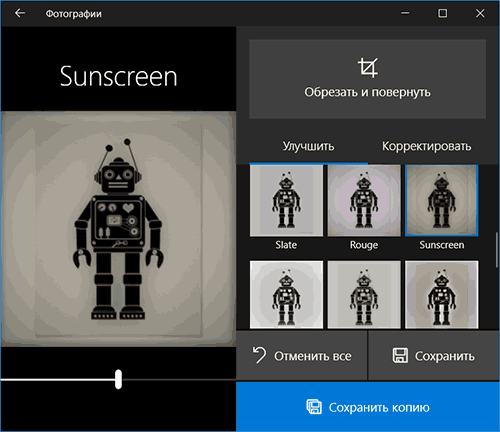
Task: Click the Отменить все button
Action: tap(301, 356)
